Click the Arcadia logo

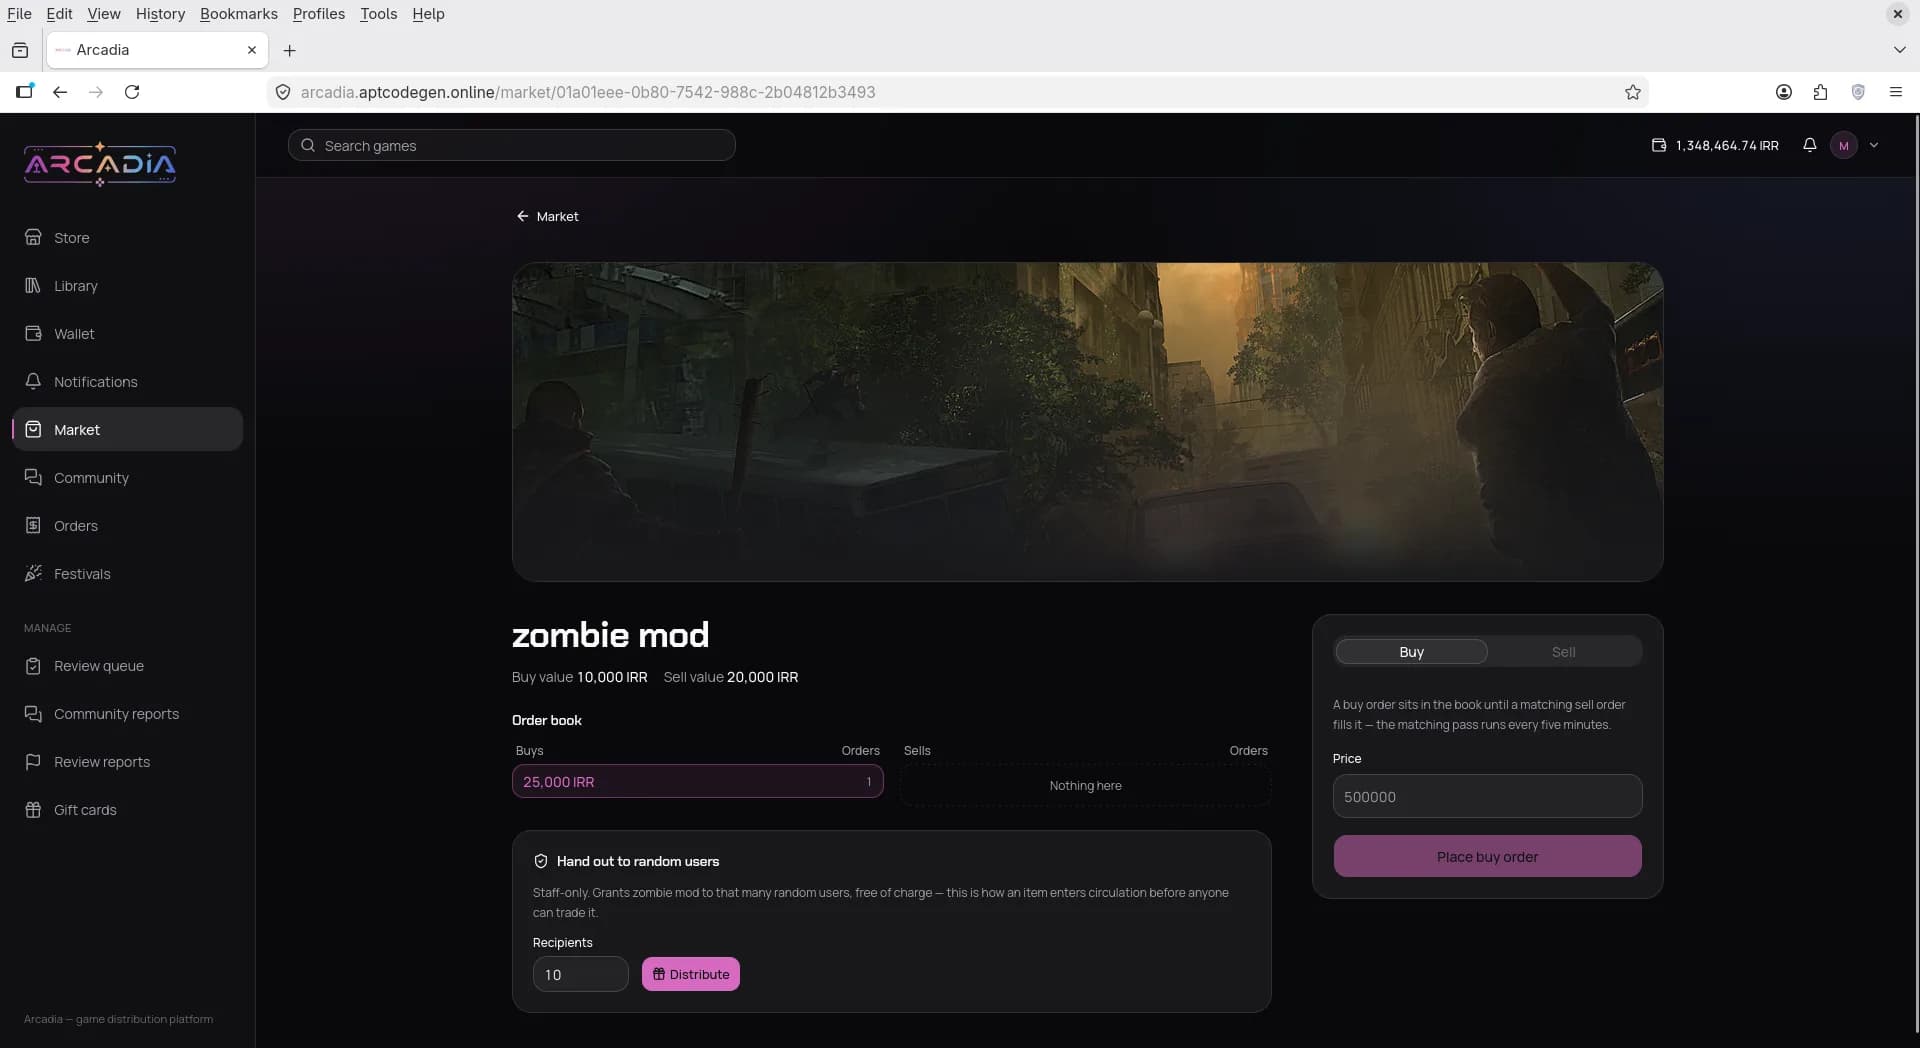point(100,164)
